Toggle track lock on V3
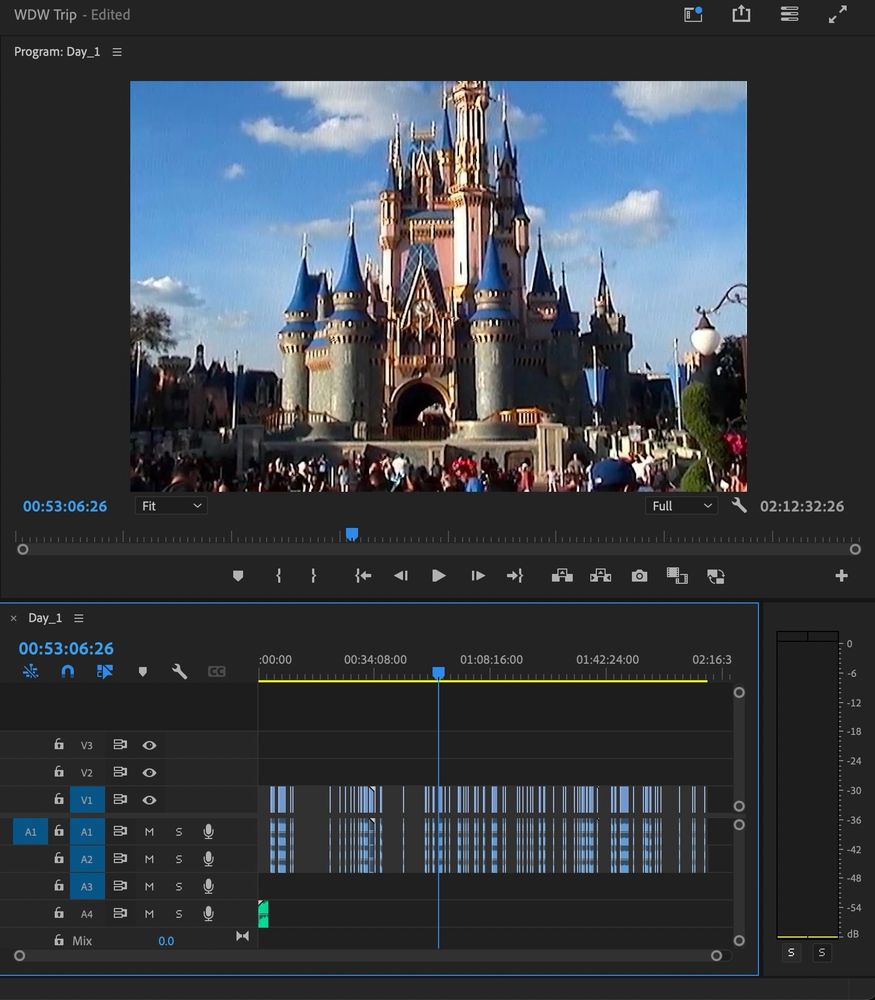 tap(59, 744)
